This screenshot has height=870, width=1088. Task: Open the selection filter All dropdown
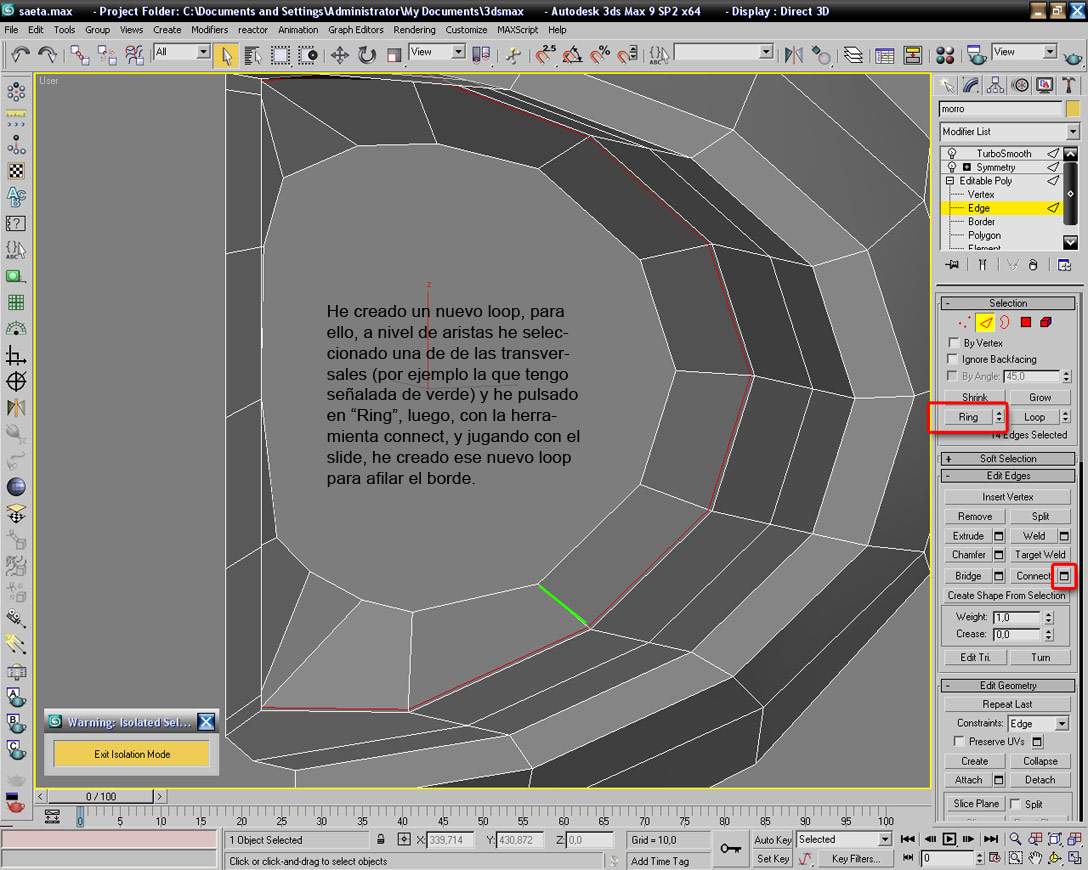[182, 52]
